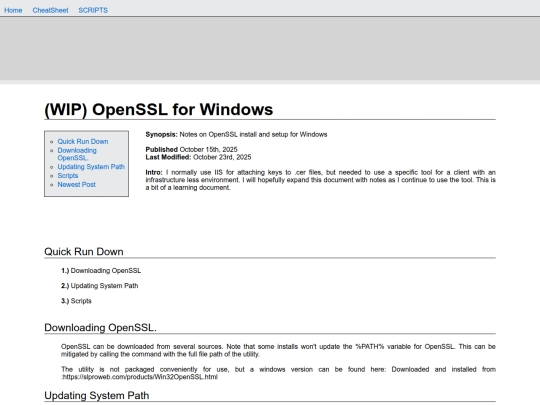Open the CheatSheet navigation link

tap(50, 10)
